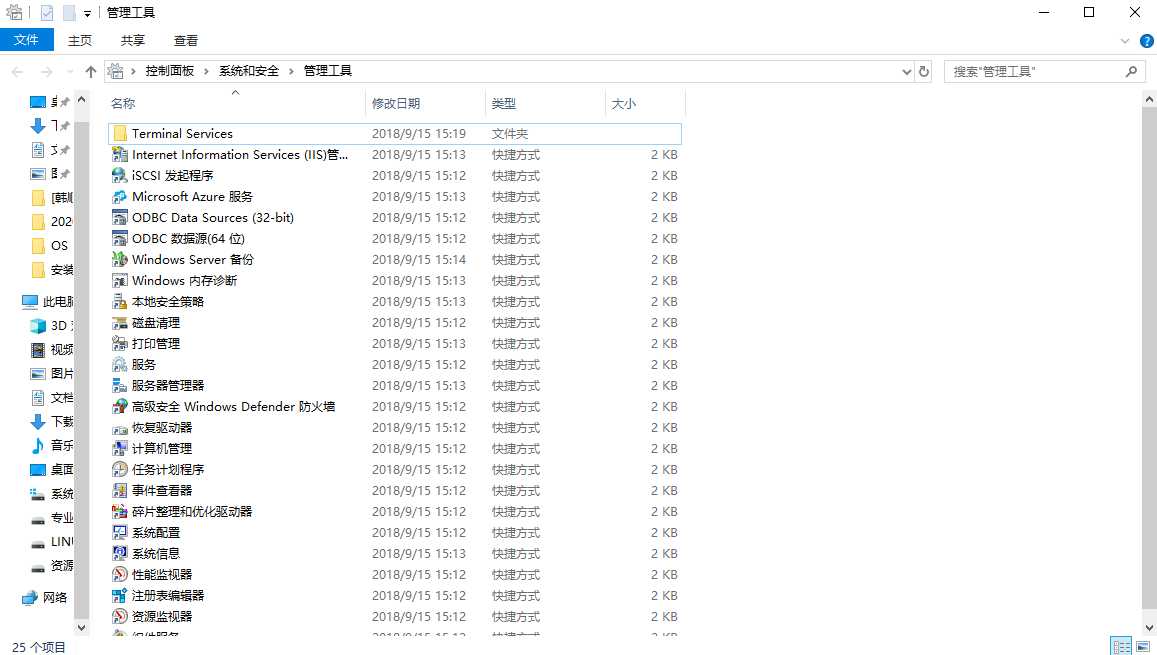Select the OS folder in navigation pane
The height and width of the screenshot is (655, 1157).
[50, 246]
